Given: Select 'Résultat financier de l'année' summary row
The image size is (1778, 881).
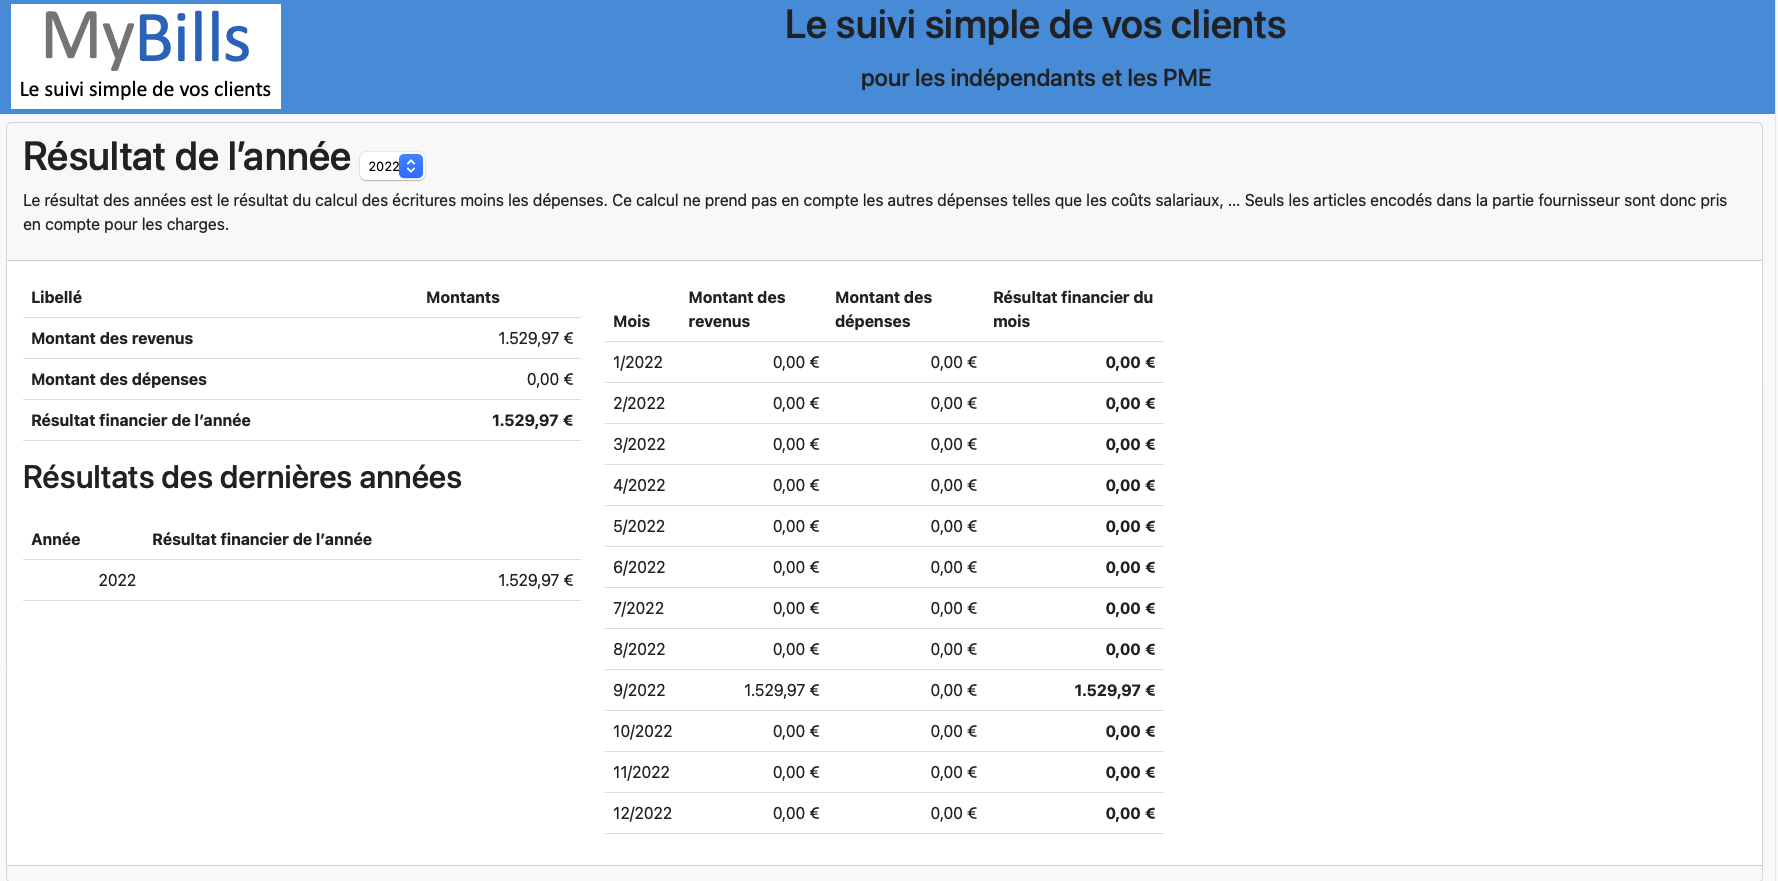Looking at the screenshot, I should click(141, 420).
